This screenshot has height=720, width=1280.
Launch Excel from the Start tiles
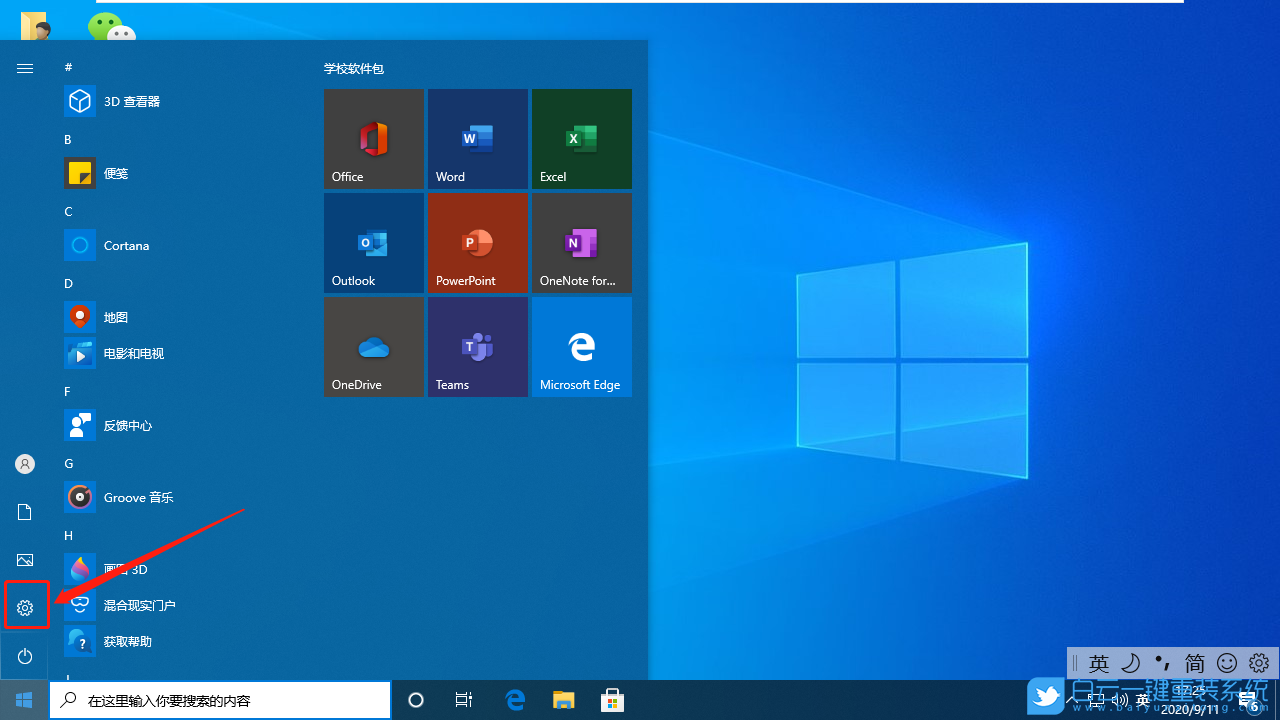(581, 139)
